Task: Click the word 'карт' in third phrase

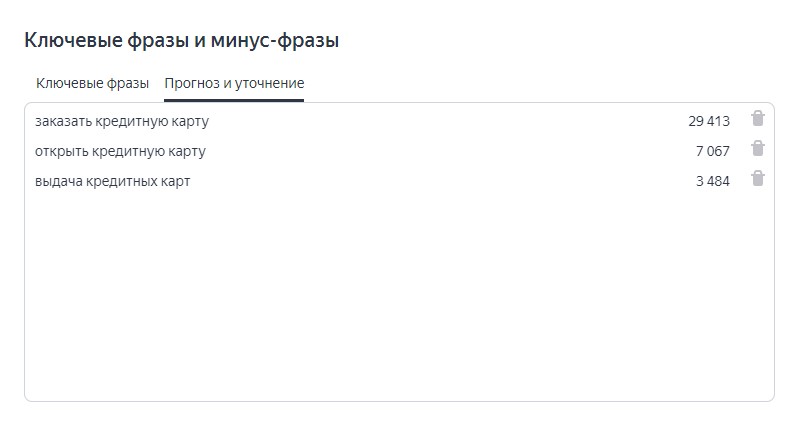Action: 175,182
